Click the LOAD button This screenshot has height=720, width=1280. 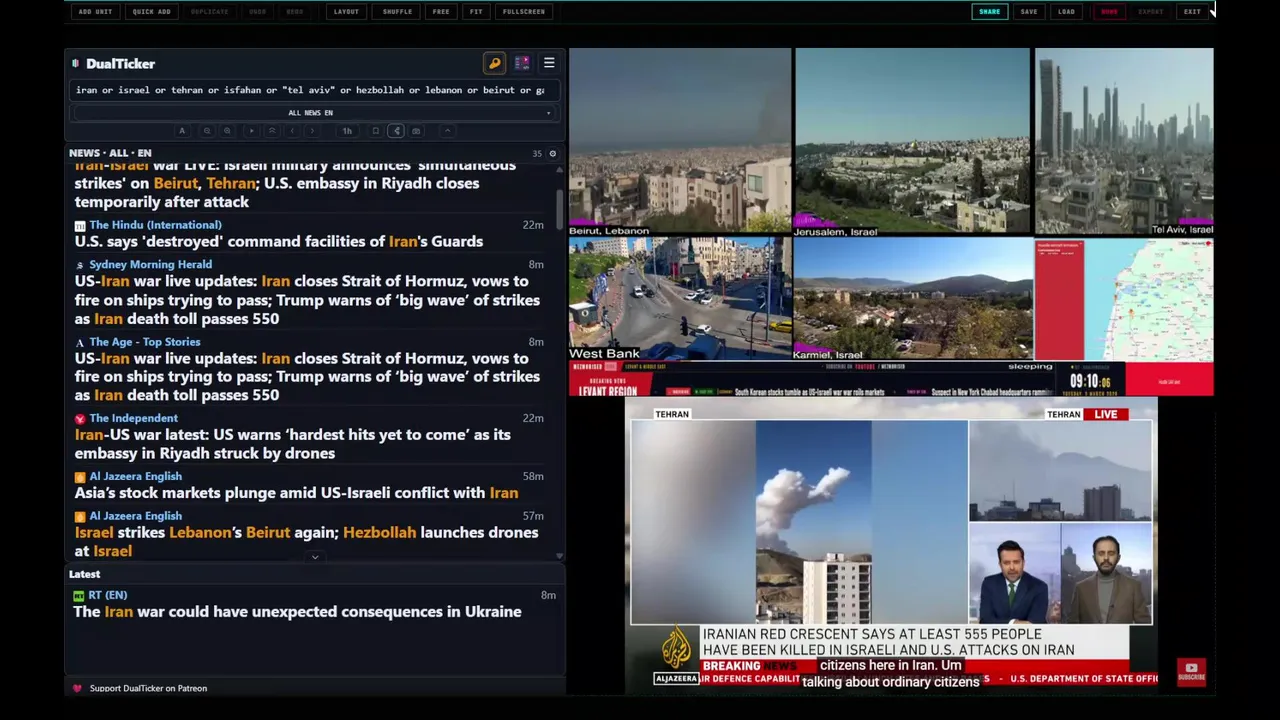point(1066,12)
